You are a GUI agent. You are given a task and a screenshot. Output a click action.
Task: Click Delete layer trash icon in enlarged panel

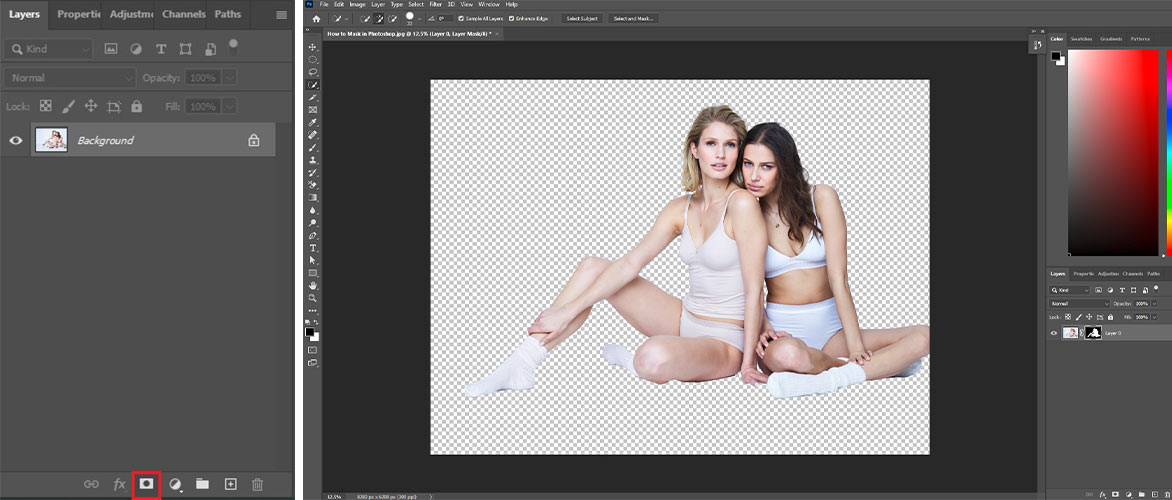(x=257, y=484)
